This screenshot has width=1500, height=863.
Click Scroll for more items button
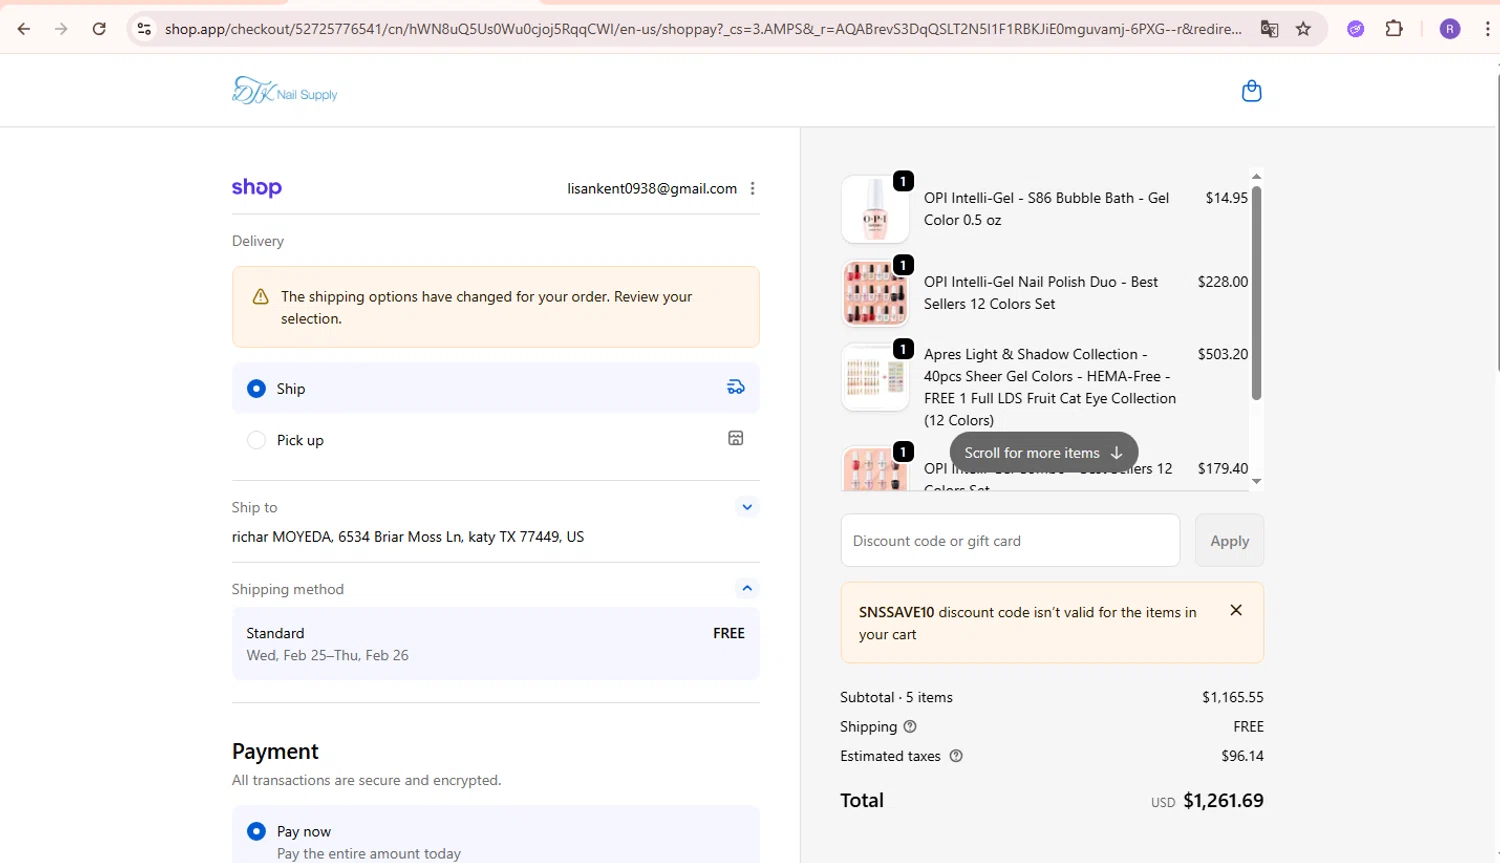[1044, 453]
